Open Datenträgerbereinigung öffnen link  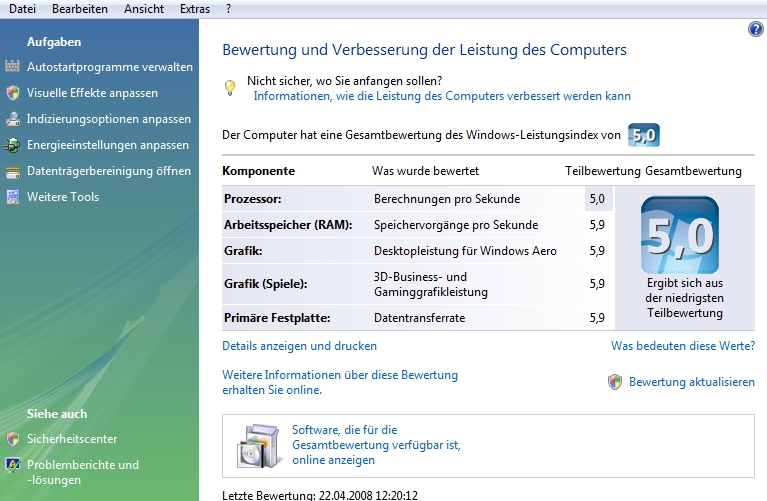click(x=109, y=171)
